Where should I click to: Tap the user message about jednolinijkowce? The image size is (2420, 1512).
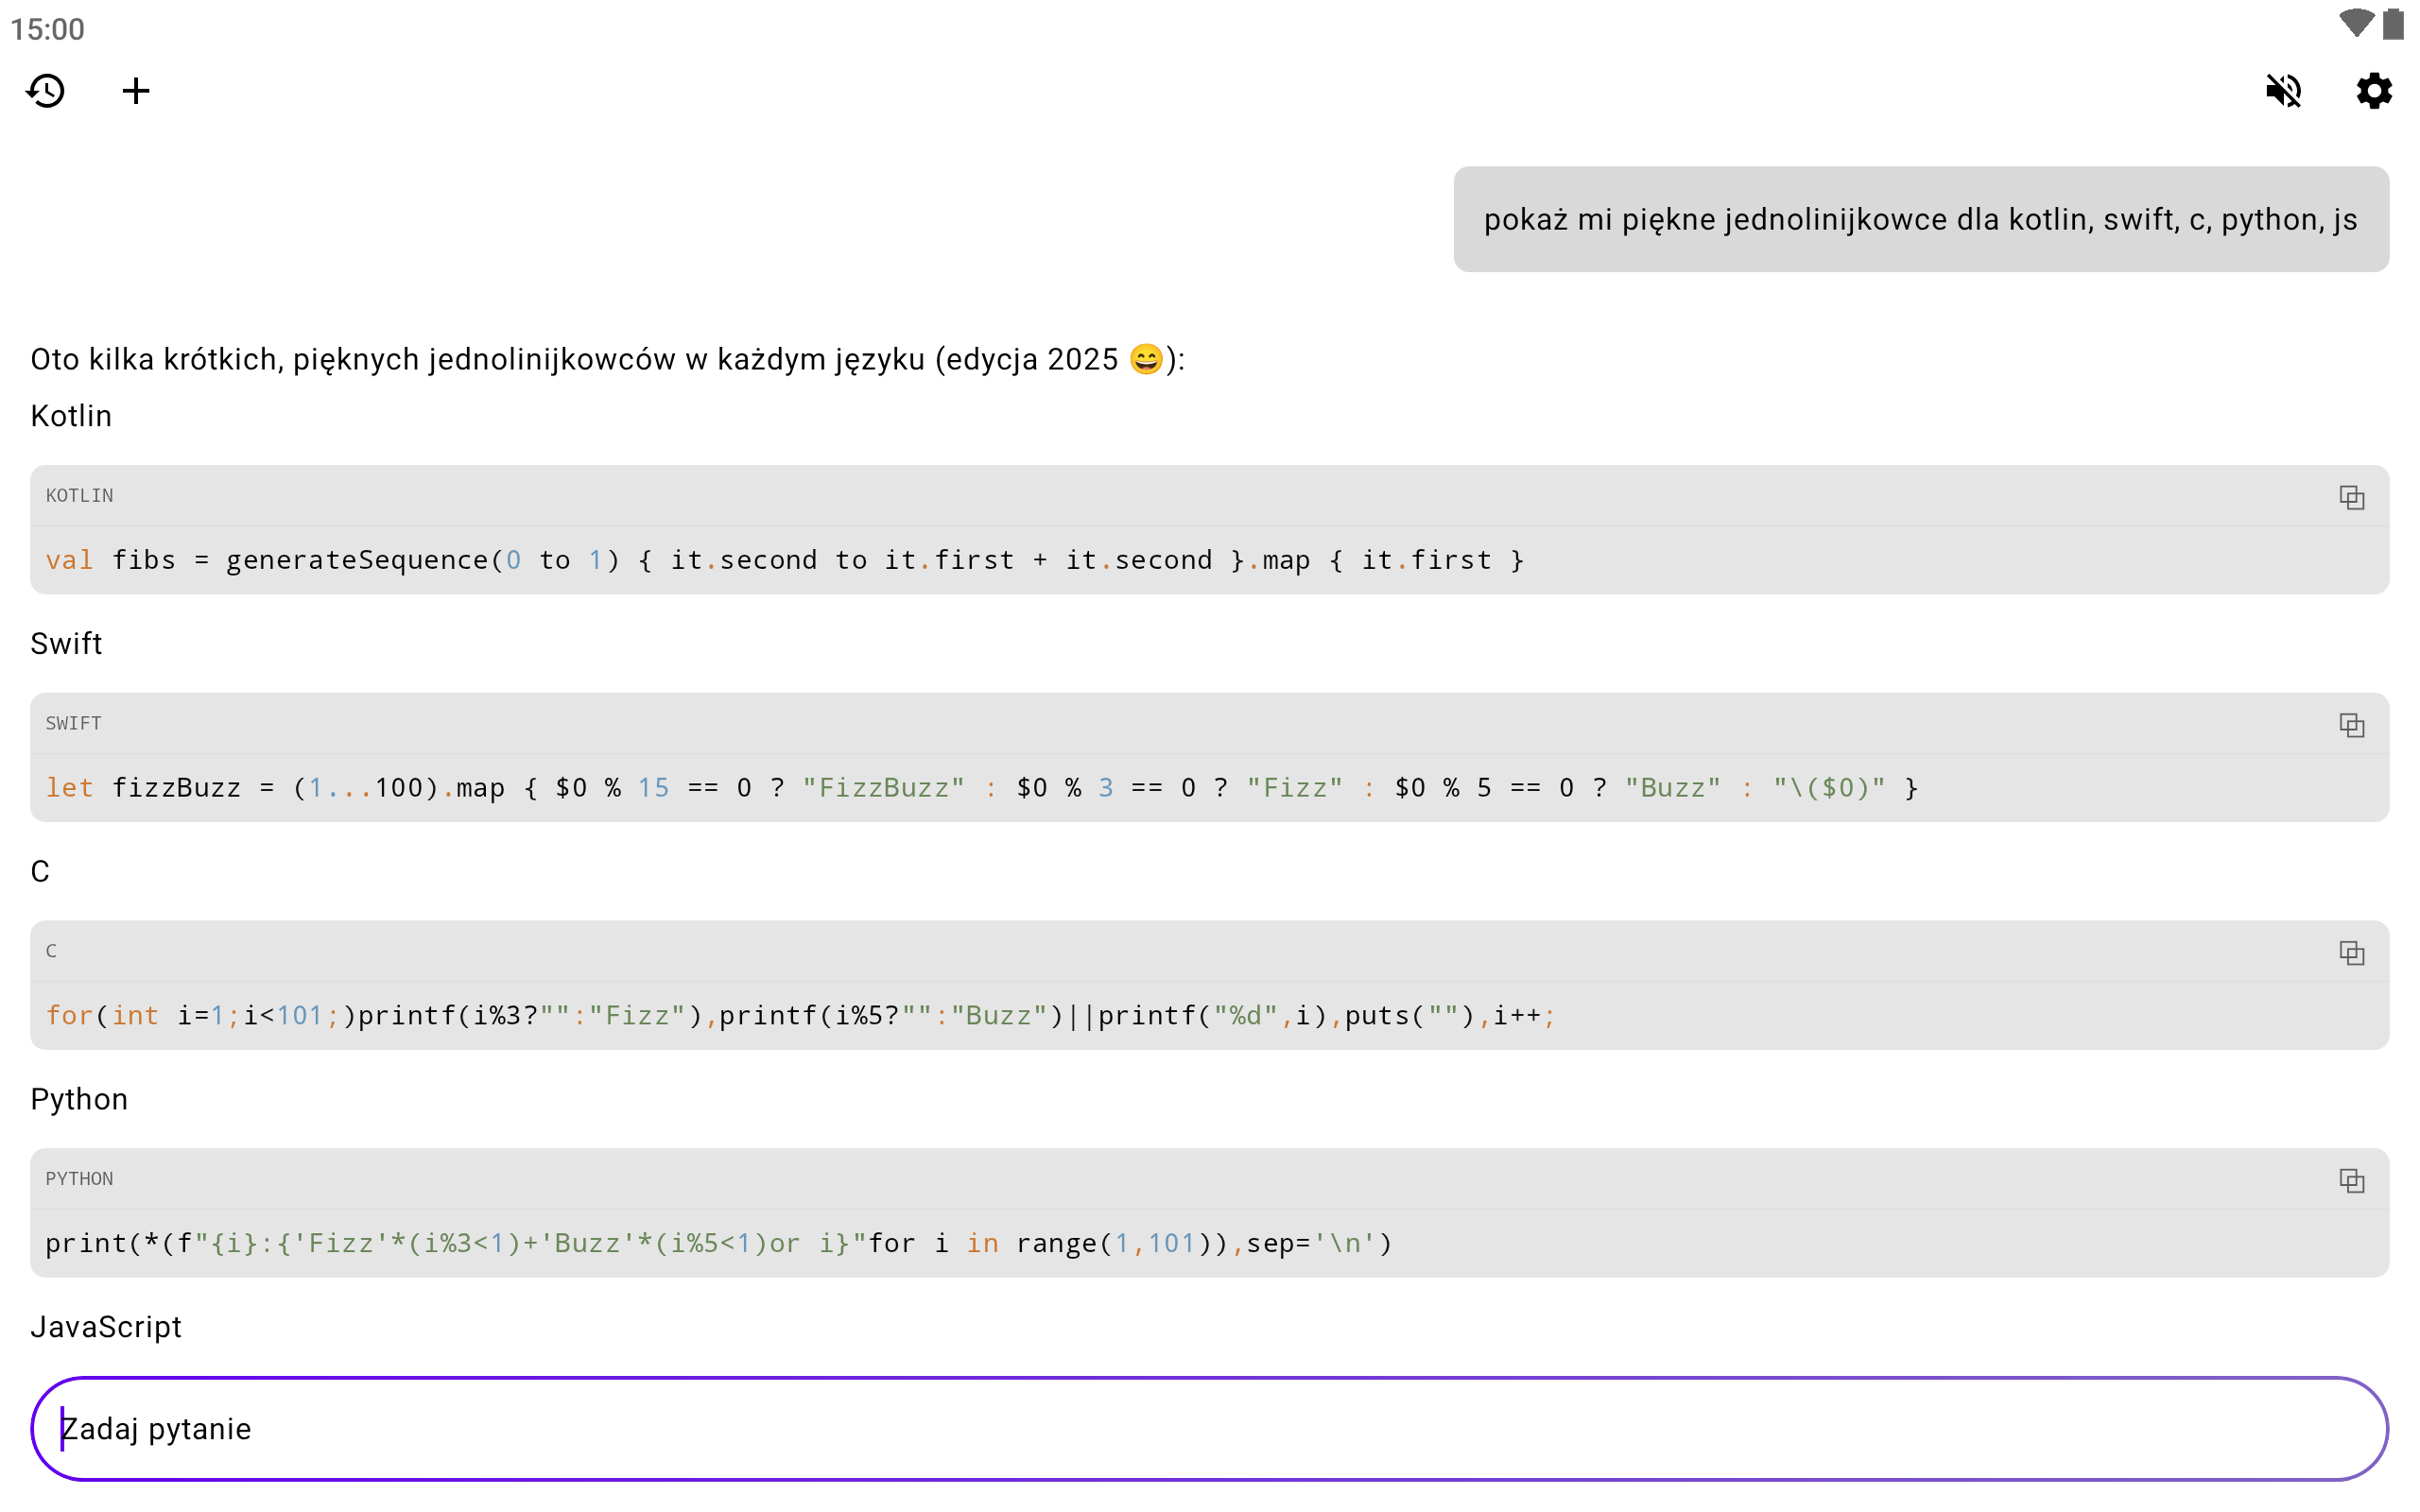1920,219
